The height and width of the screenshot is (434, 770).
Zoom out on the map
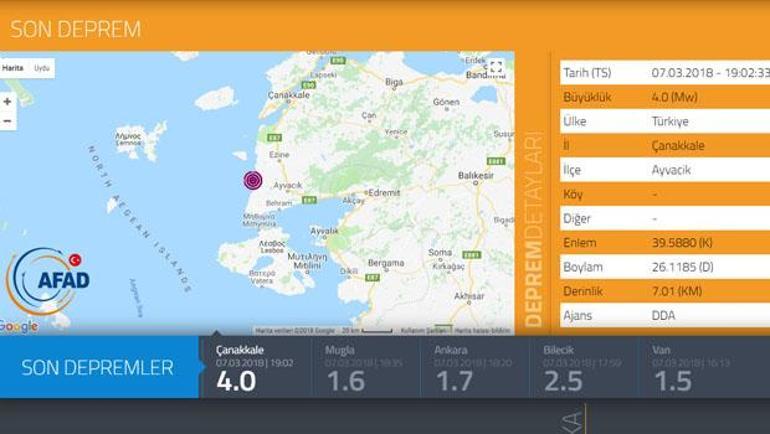point(8,120)
